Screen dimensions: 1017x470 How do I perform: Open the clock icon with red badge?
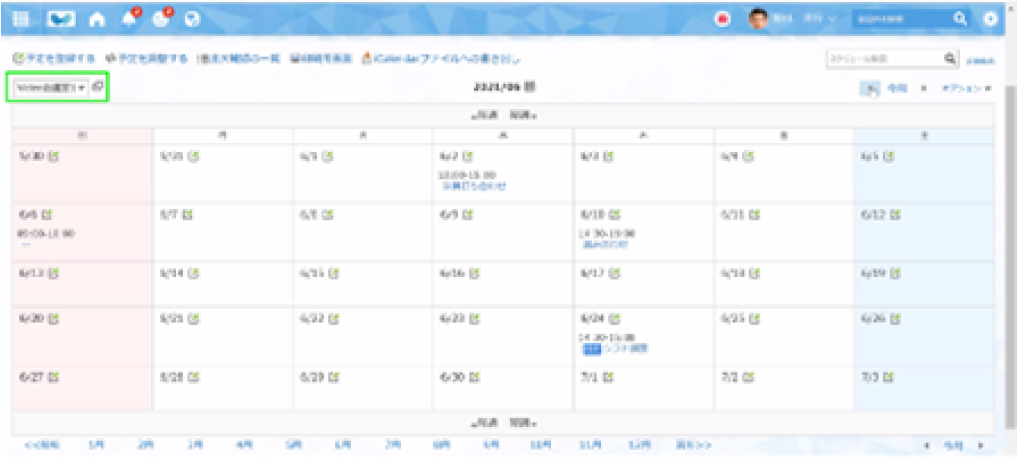[x=162, y=18]
